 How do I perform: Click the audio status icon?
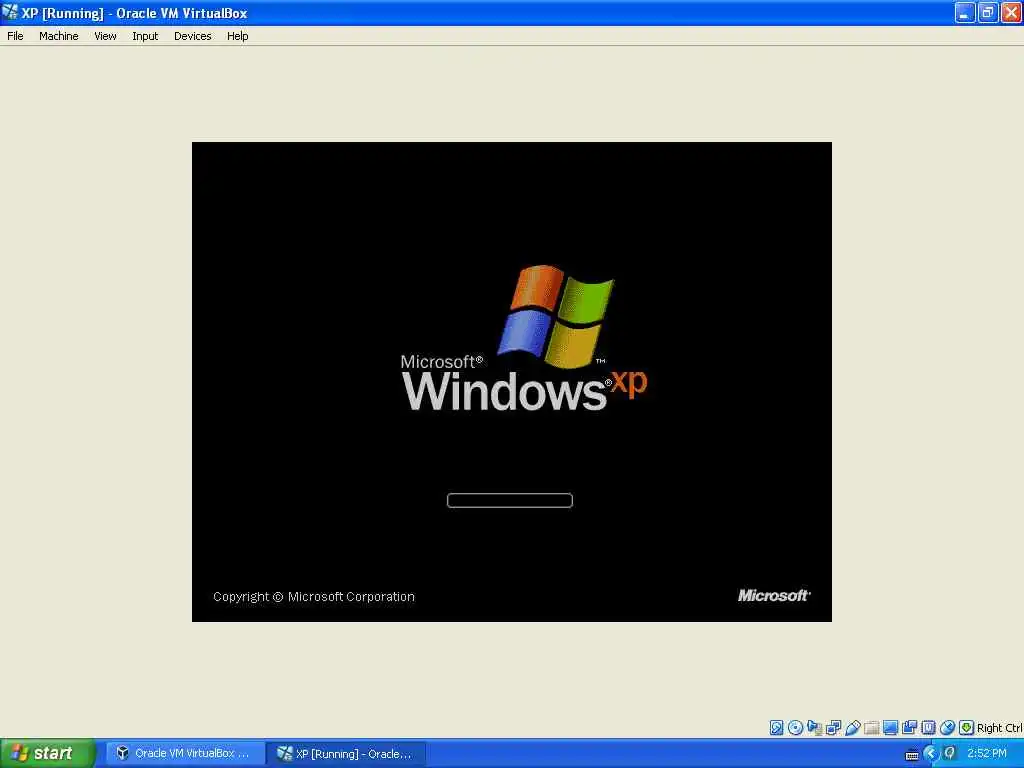tap(814, 728)
